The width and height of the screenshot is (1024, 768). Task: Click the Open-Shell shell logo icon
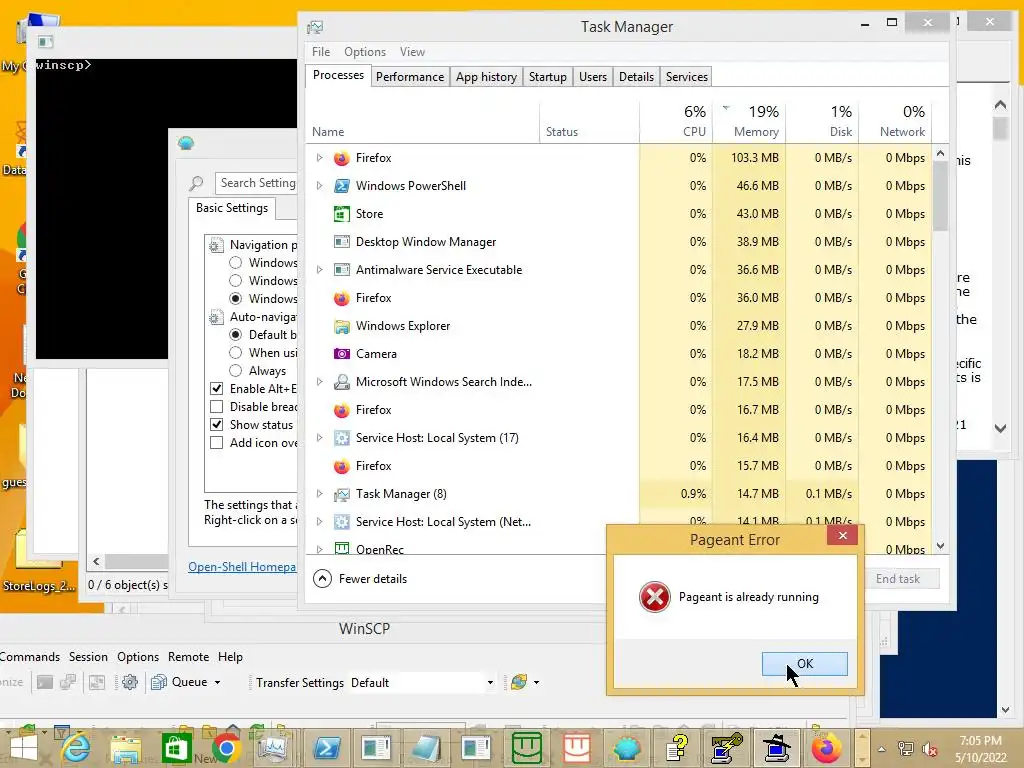click(x=186, y=143)
